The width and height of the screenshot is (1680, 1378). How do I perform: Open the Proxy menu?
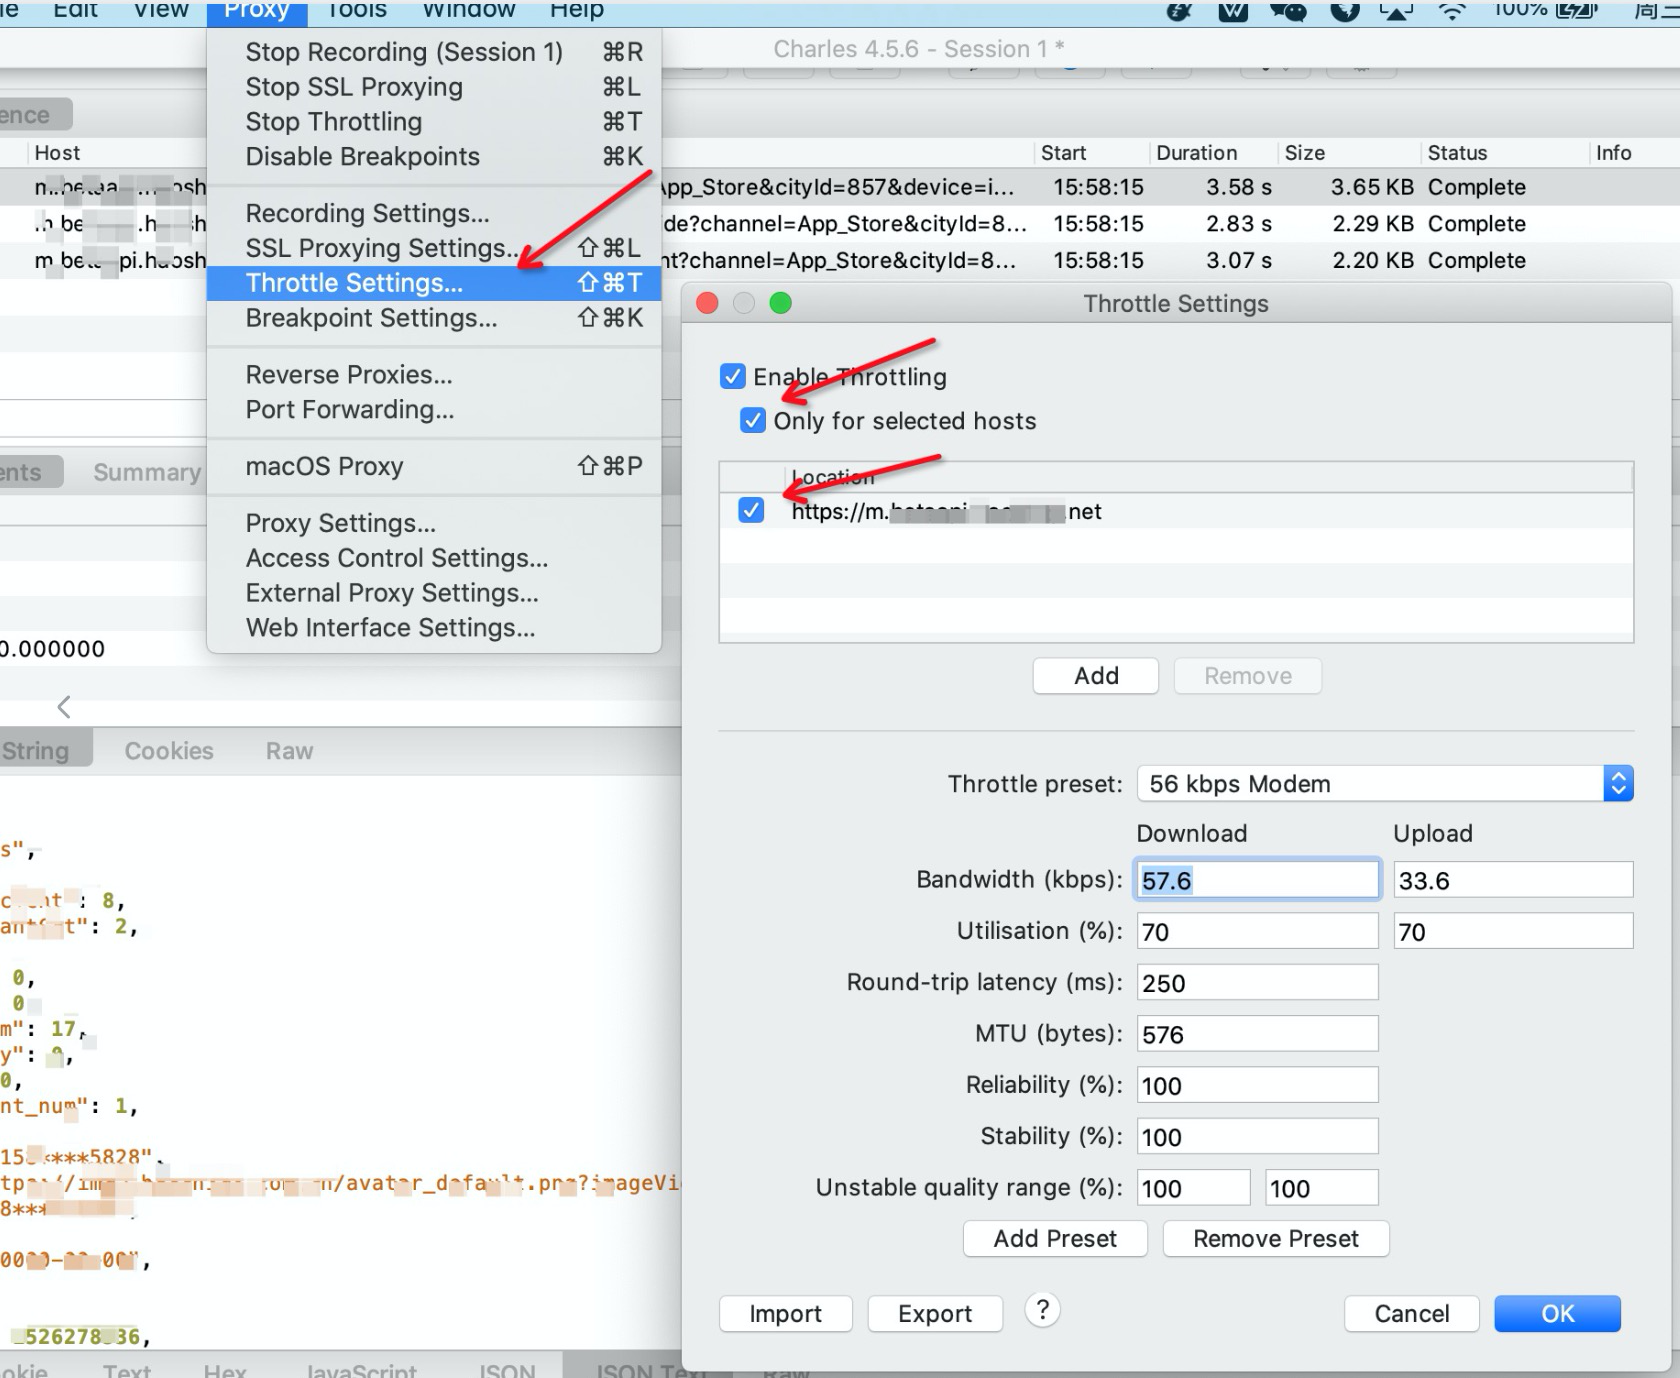256,11
